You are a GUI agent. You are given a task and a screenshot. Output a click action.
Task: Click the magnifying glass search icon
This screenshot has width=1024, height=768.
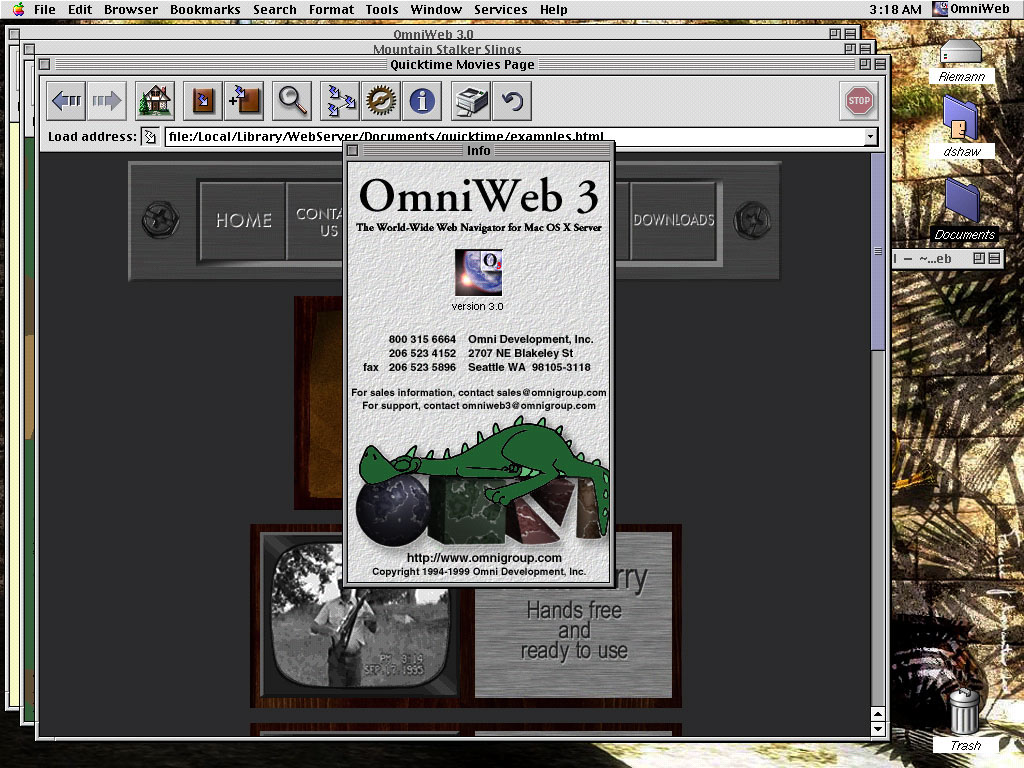coord(292,101)
